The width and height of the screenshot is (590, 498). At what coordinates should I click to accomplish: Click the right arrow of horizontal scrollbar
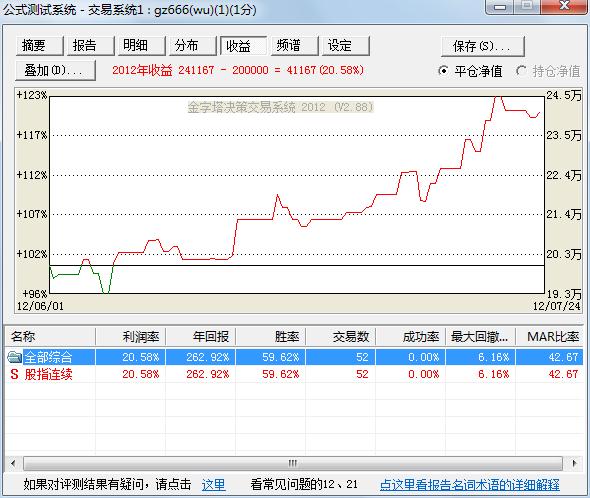click(x=574, y=463)
